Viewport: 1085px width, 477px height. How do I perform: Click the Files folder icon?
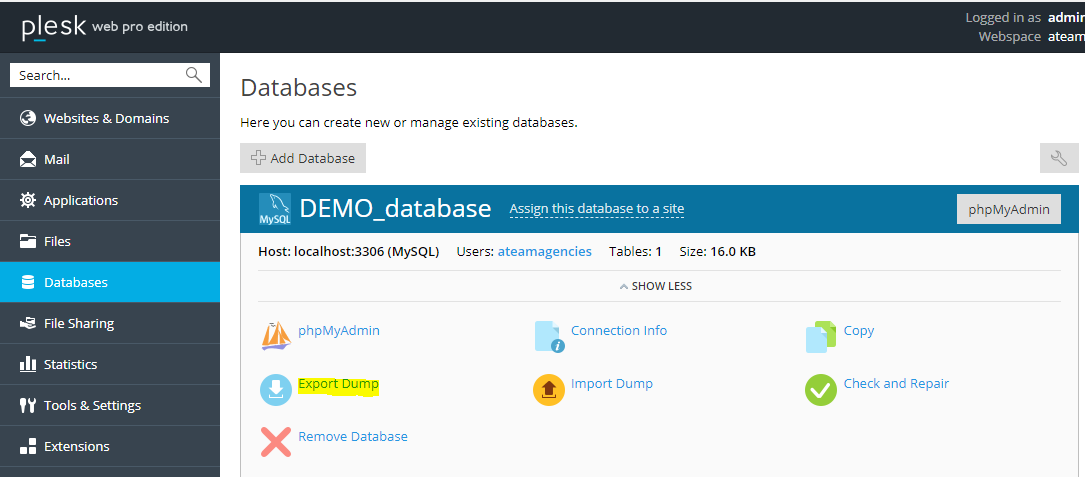28,241
